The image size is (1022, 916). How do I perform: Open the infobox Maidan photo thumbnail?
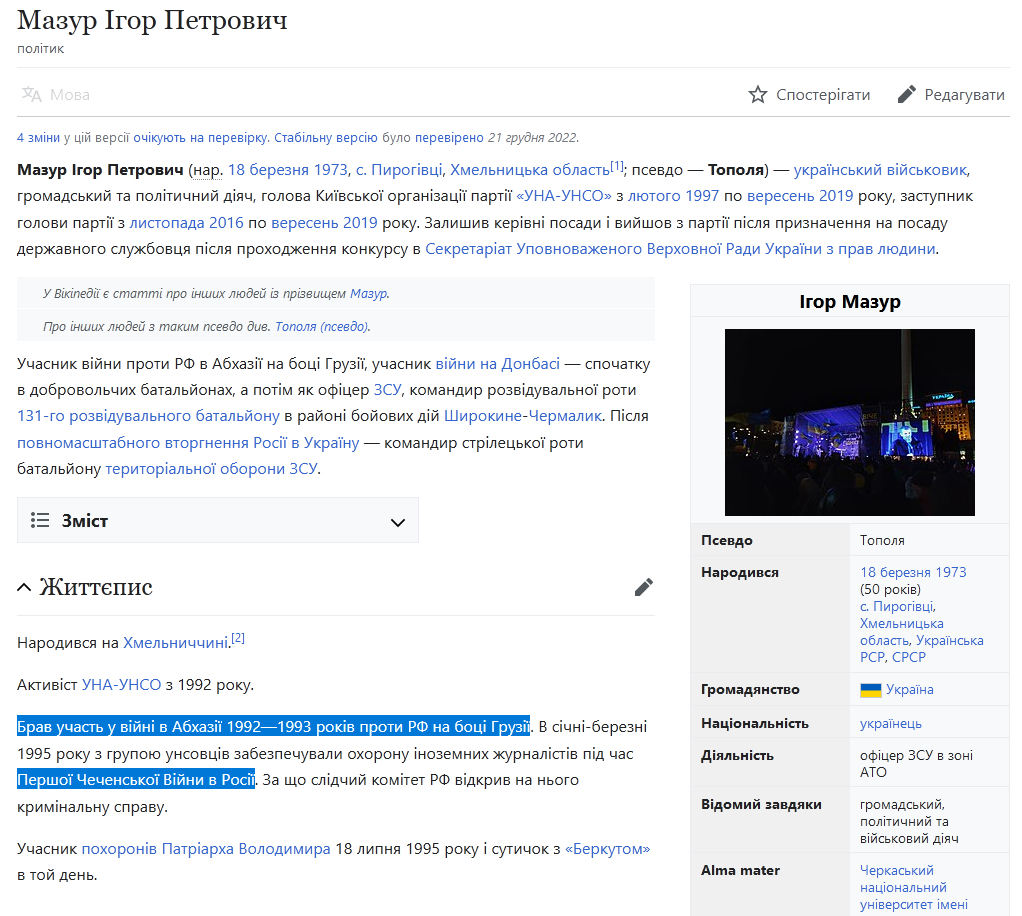point(849,422)
